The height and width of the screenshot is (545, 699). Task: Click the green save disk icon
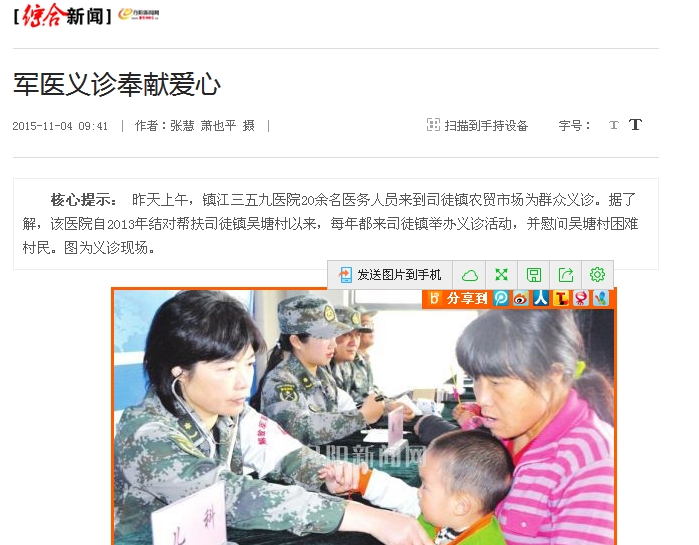(x=534, y=275)
